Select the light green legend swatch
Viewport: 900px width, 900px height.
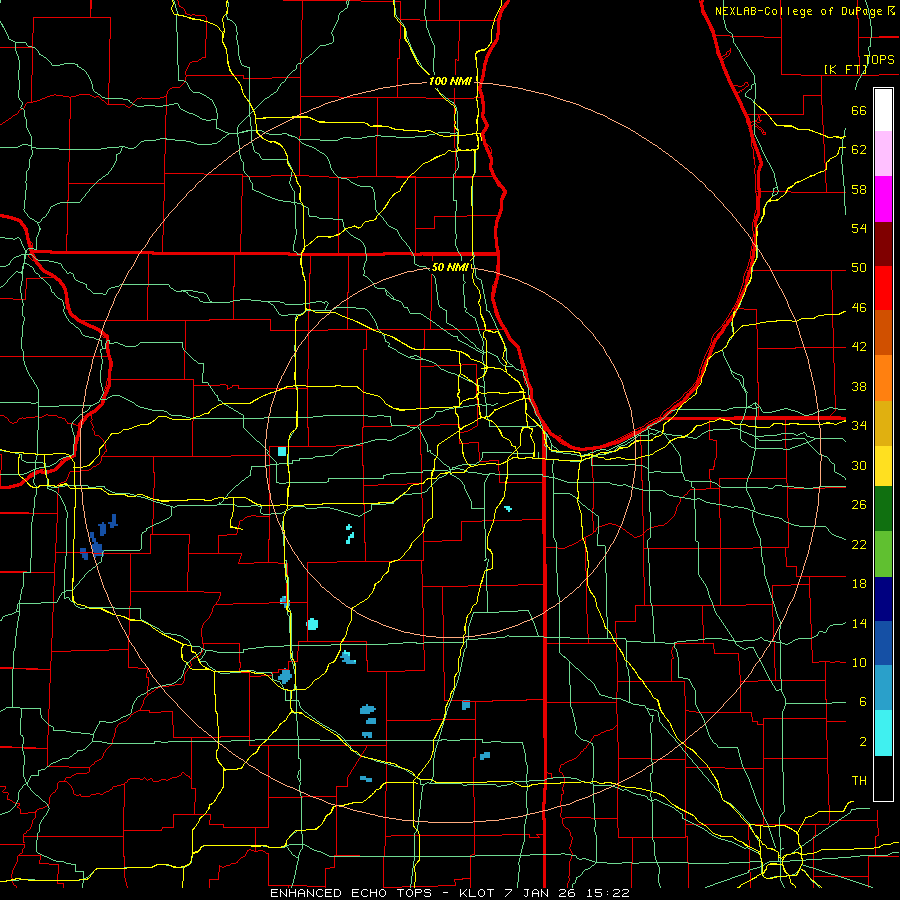coord(883,554)
